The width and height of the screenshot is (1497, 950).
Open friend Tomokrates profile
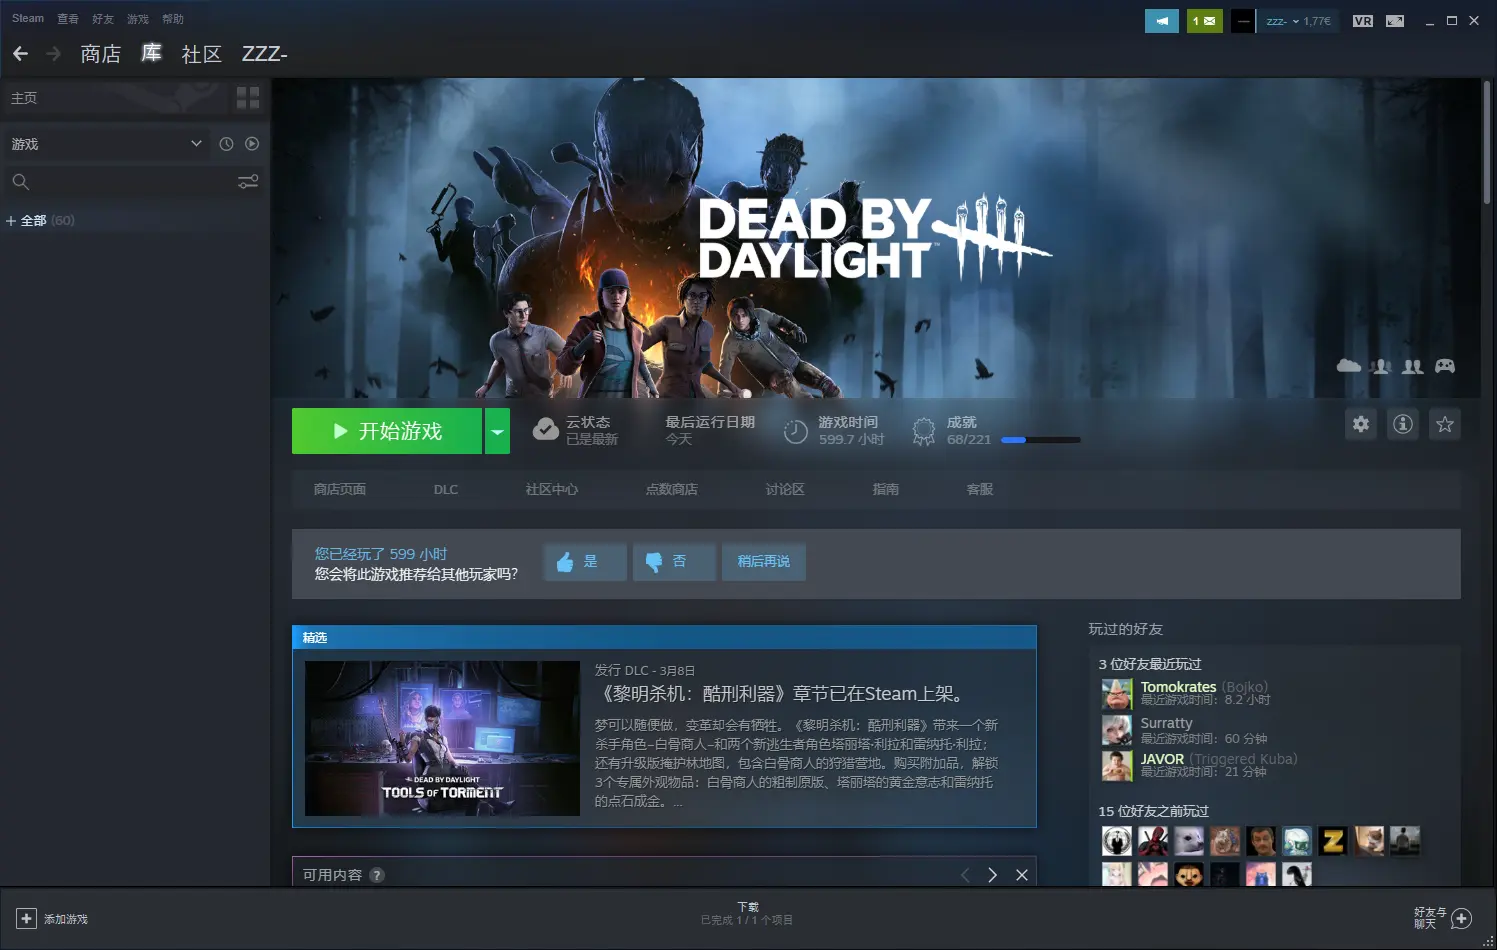pos(1178,687)
